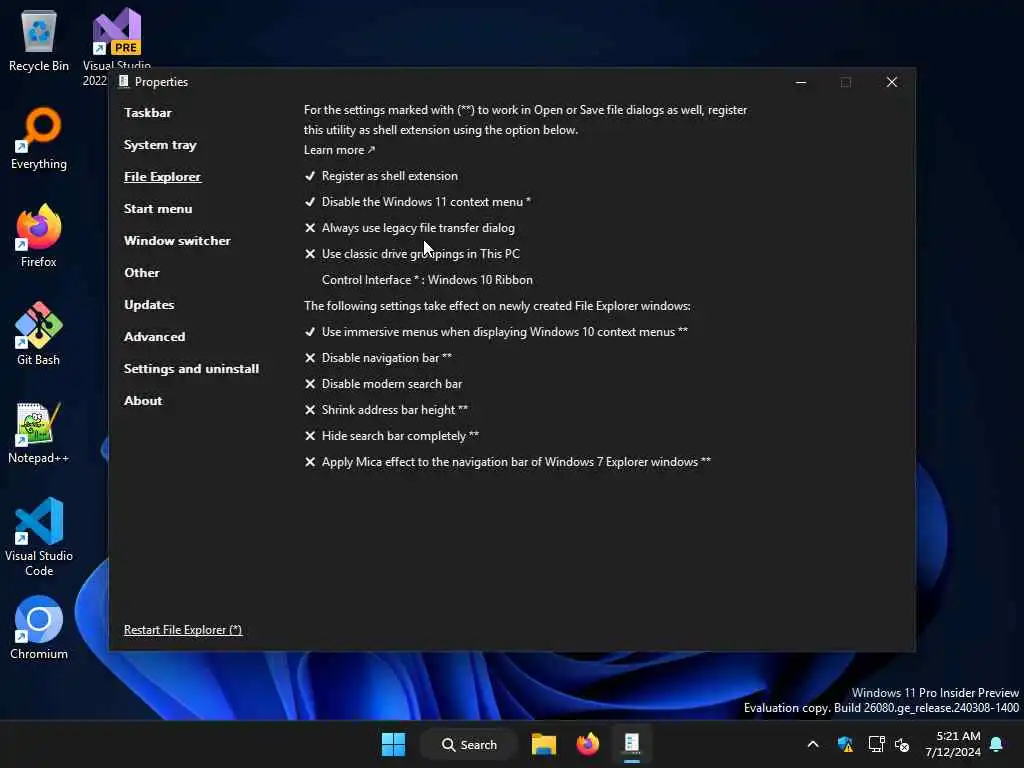Change Control Interface Windows 10 Ribbon setting
The width and height of the screenshot is (1024, 768).
click(x=427, y=280)
